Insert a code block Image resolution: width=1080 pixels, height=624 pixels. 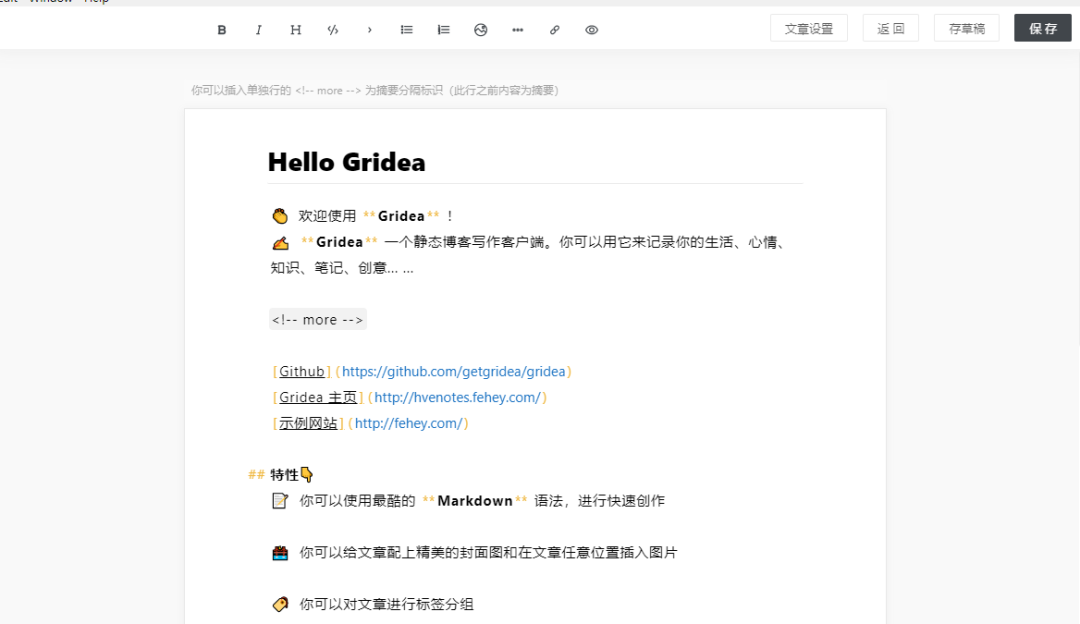[333, 30]
